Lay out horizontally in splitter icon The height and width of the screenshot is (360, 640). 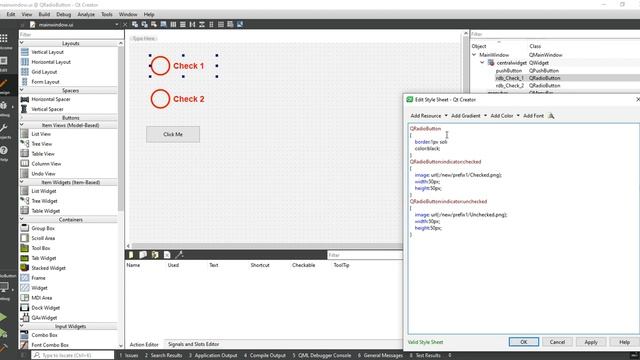(192, 24)
